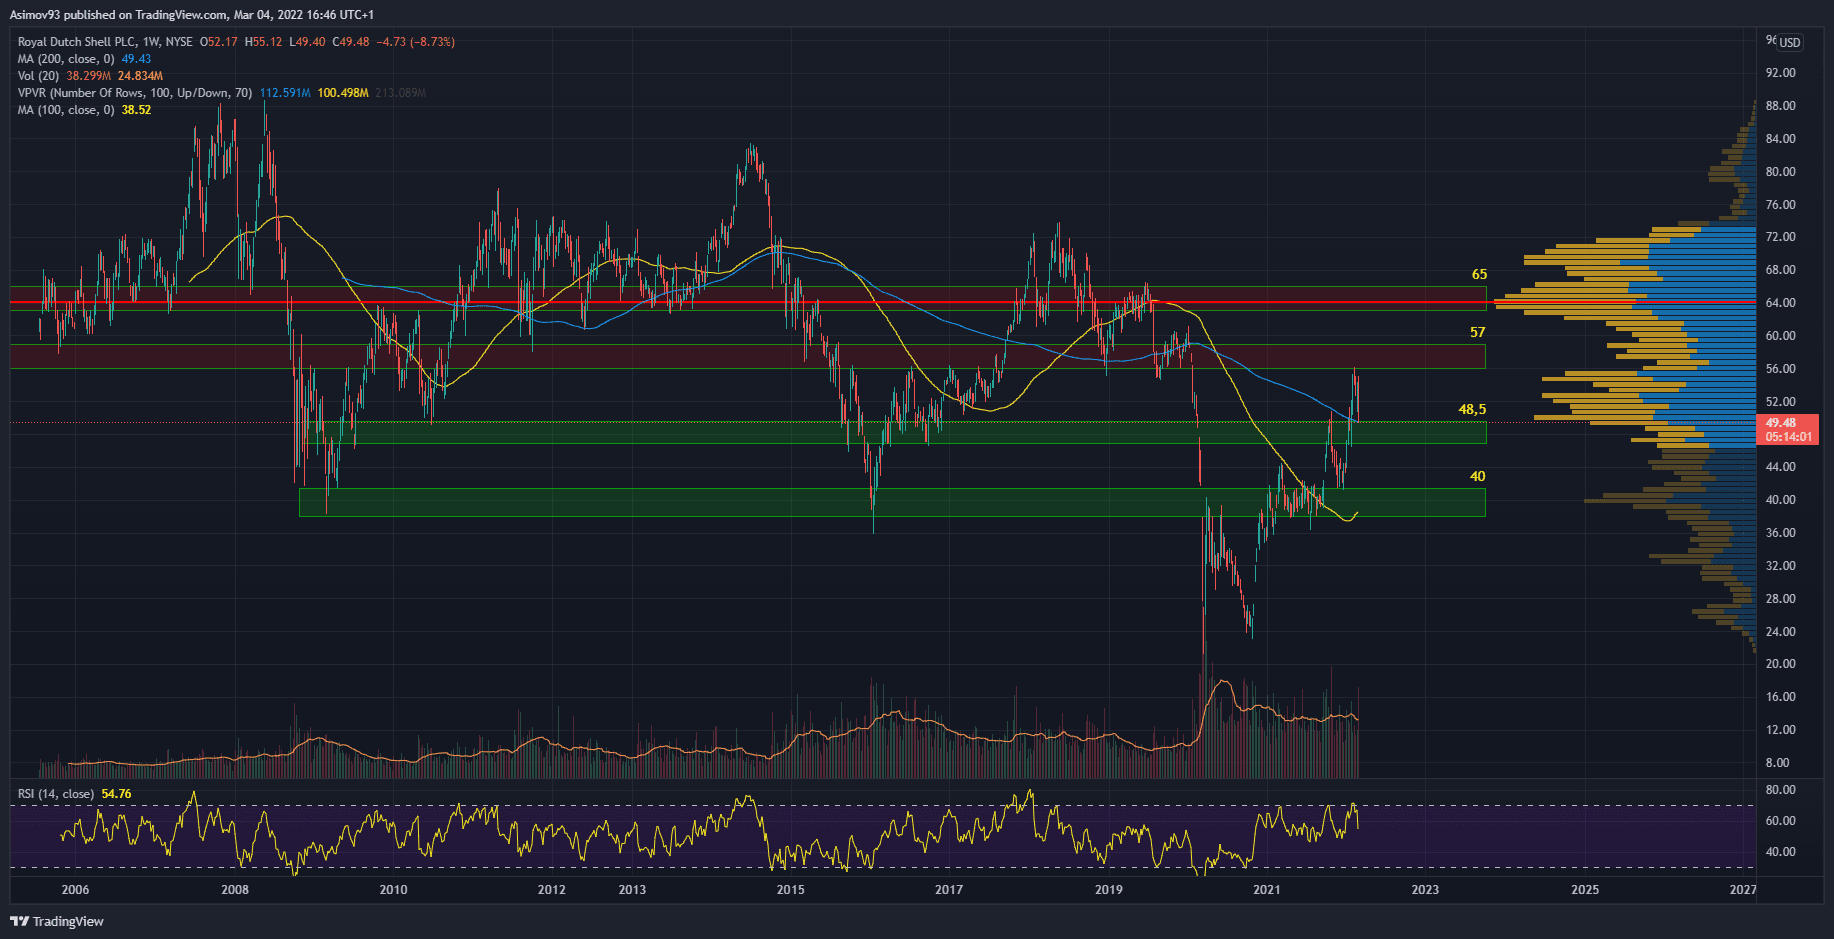Click the yellow "57" zone text label
Screen dimensions: 1834x939
[x=1477, y=332]
